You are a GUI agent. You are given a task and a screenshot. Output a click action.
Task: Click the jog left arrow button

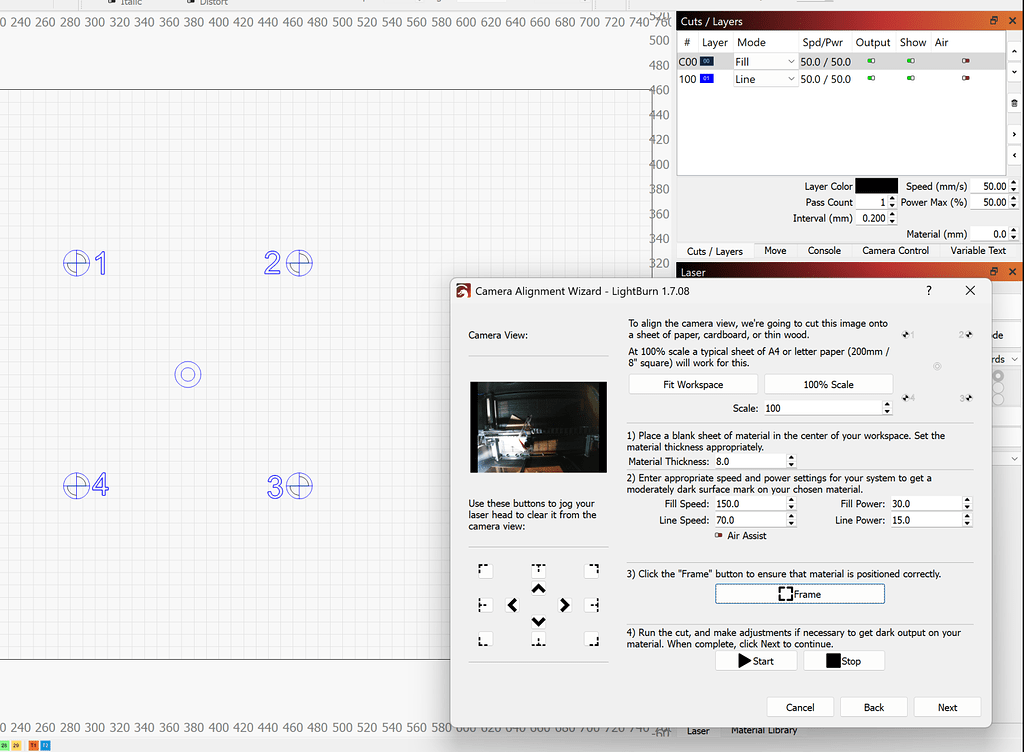pos(513,605)
